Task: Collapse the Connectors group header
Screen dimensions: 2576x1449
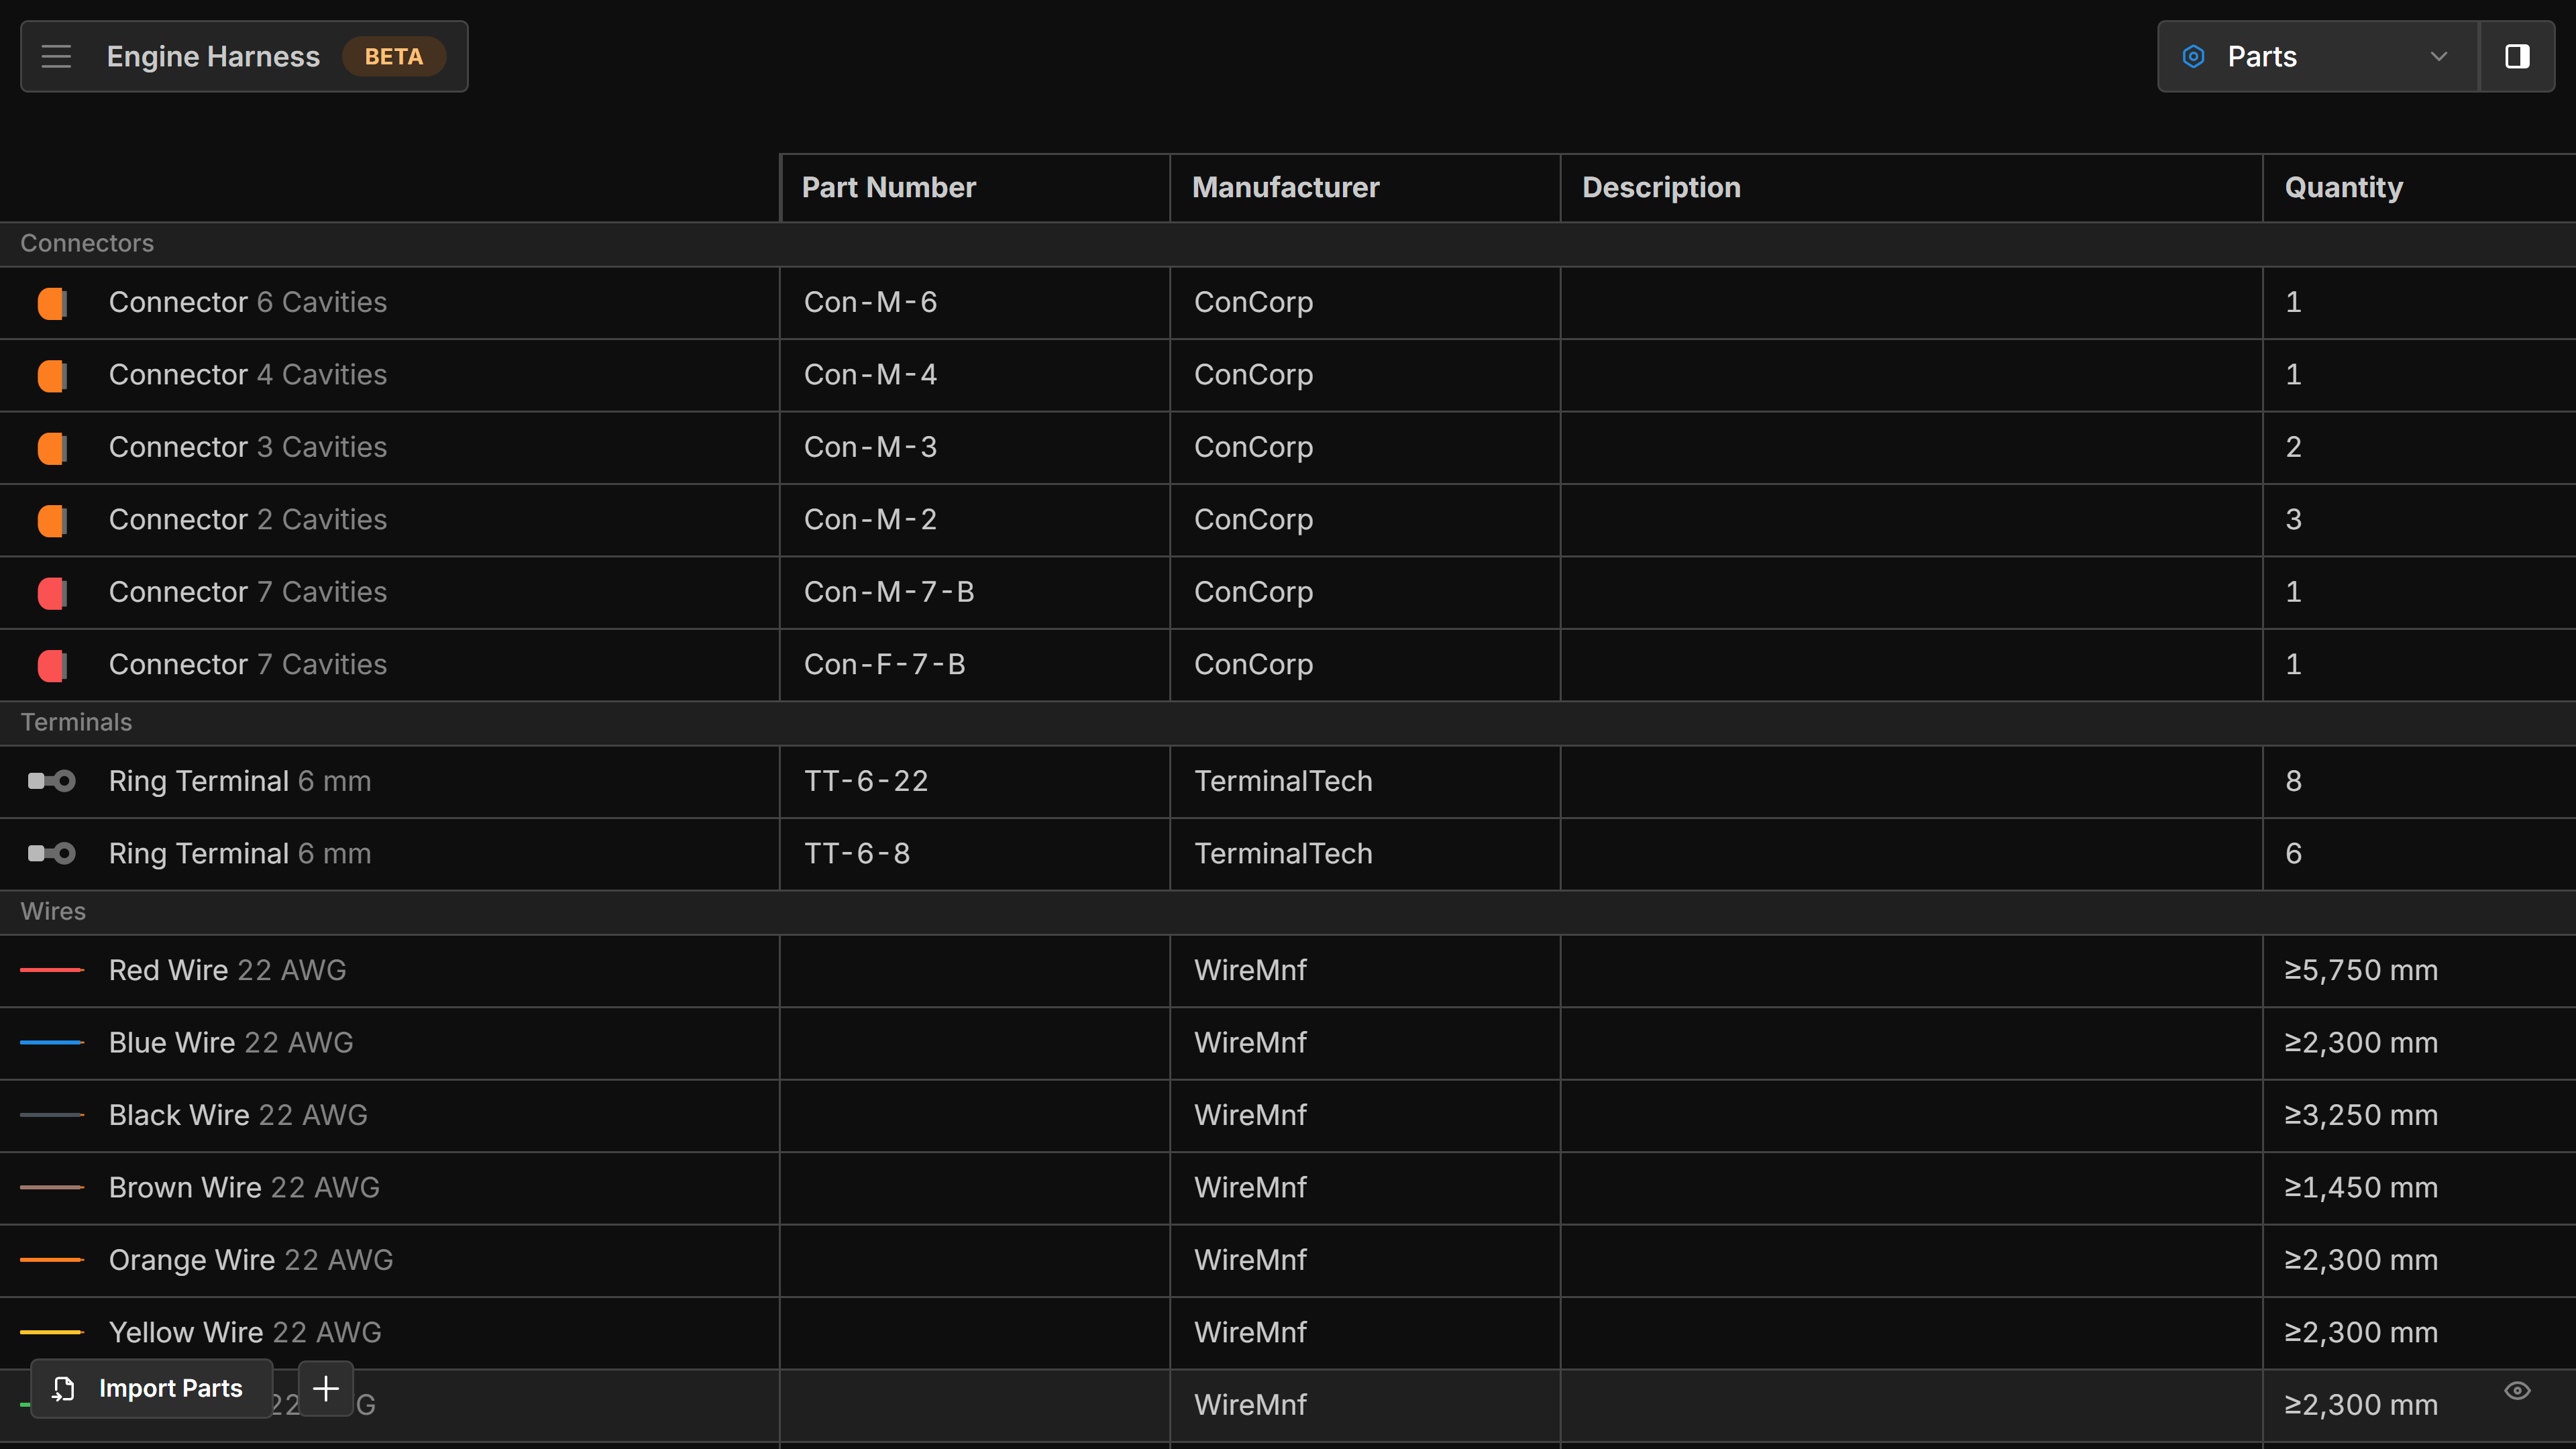Action: (87, 244)
